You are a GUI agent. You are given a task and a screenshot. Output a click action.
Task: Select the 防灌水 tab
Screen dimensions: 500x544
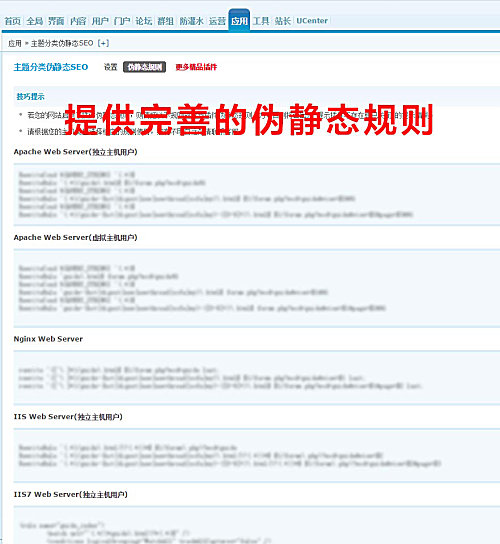click(x=191, y=21)
